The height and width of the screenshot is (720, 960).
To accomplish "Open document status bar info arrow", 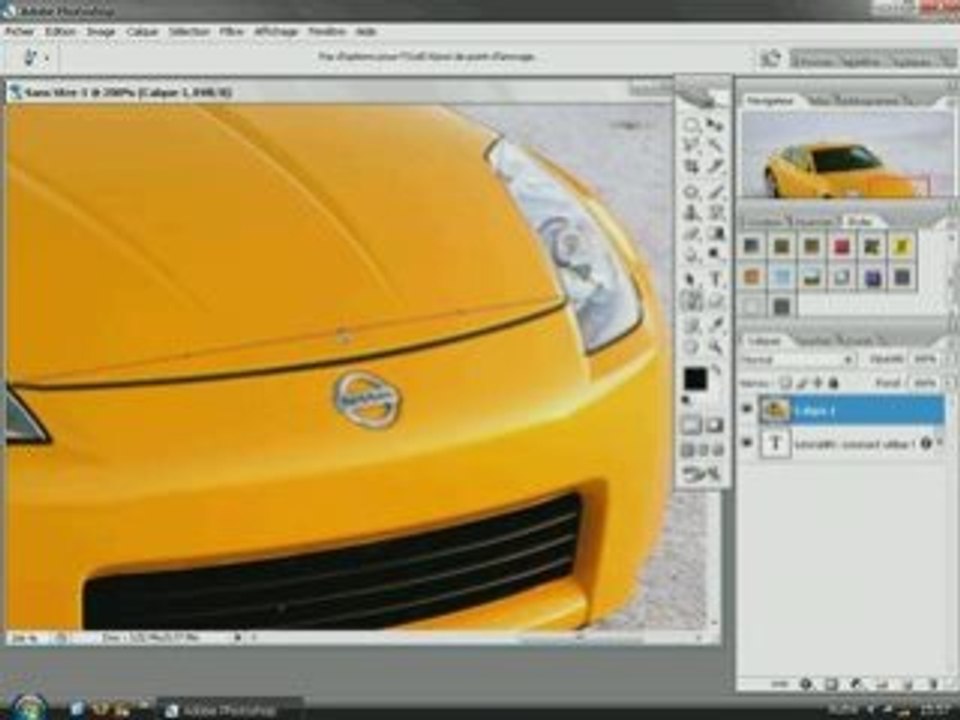I will (238, 637).
